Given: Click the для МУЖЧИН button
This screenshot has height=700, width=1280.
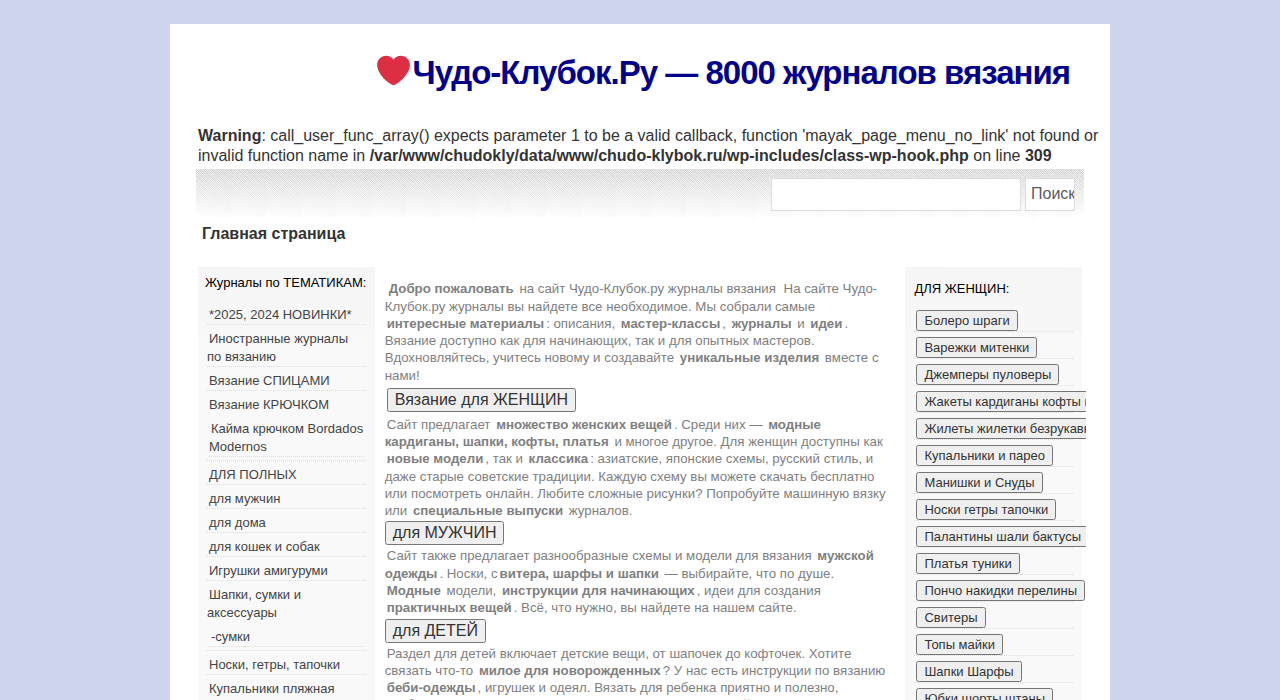Looking at the screenshot, I should click(444, 533).
